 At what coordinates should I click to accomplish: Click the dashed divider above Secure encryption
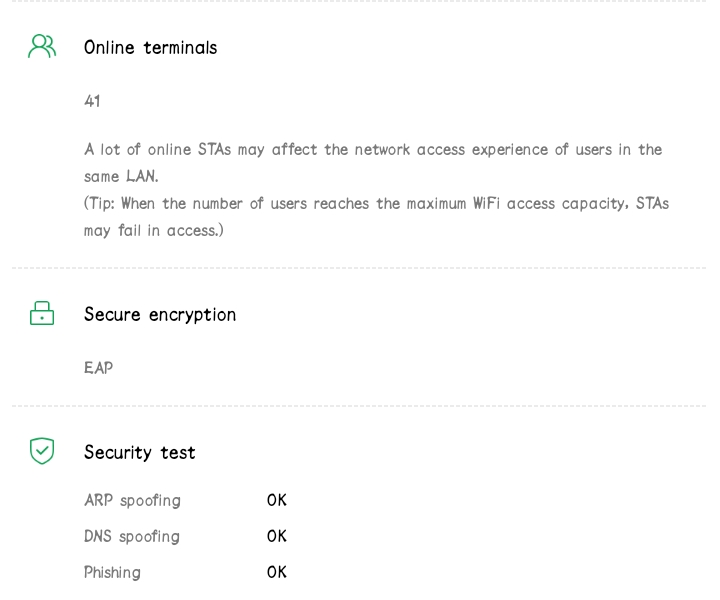360,268
